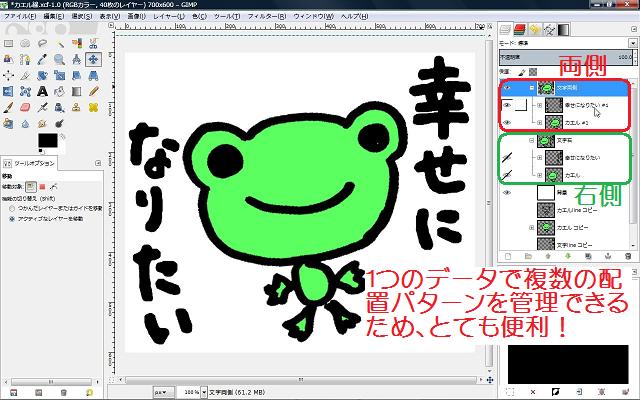Expand the カエル コピー layer group

(x=532, y=228)
